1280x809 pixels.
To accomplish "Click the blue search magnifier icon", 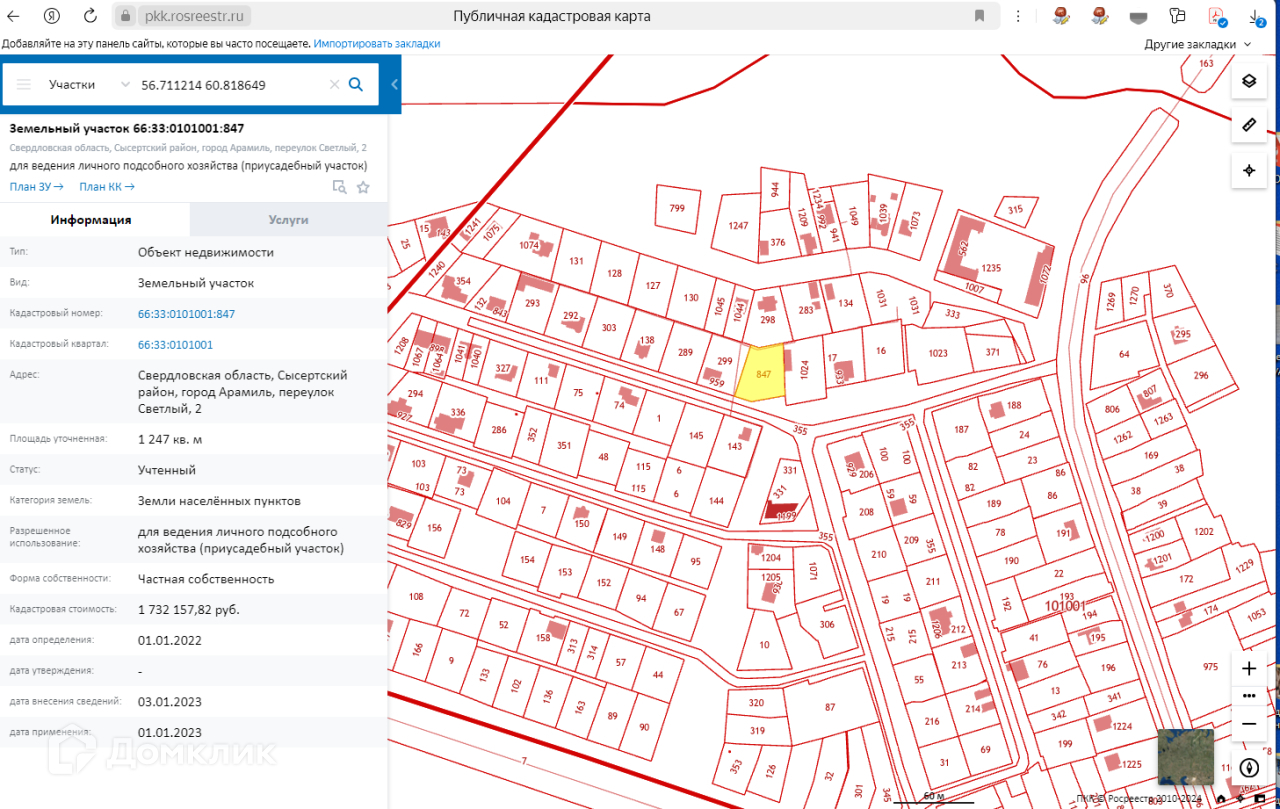I will tap(355, 85).
